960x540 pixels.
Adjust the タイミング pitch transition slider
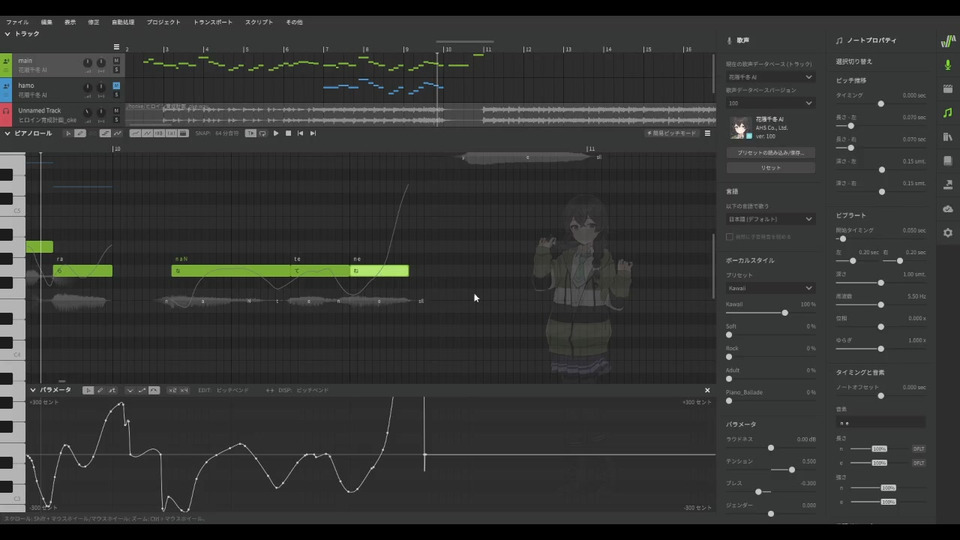880,104
